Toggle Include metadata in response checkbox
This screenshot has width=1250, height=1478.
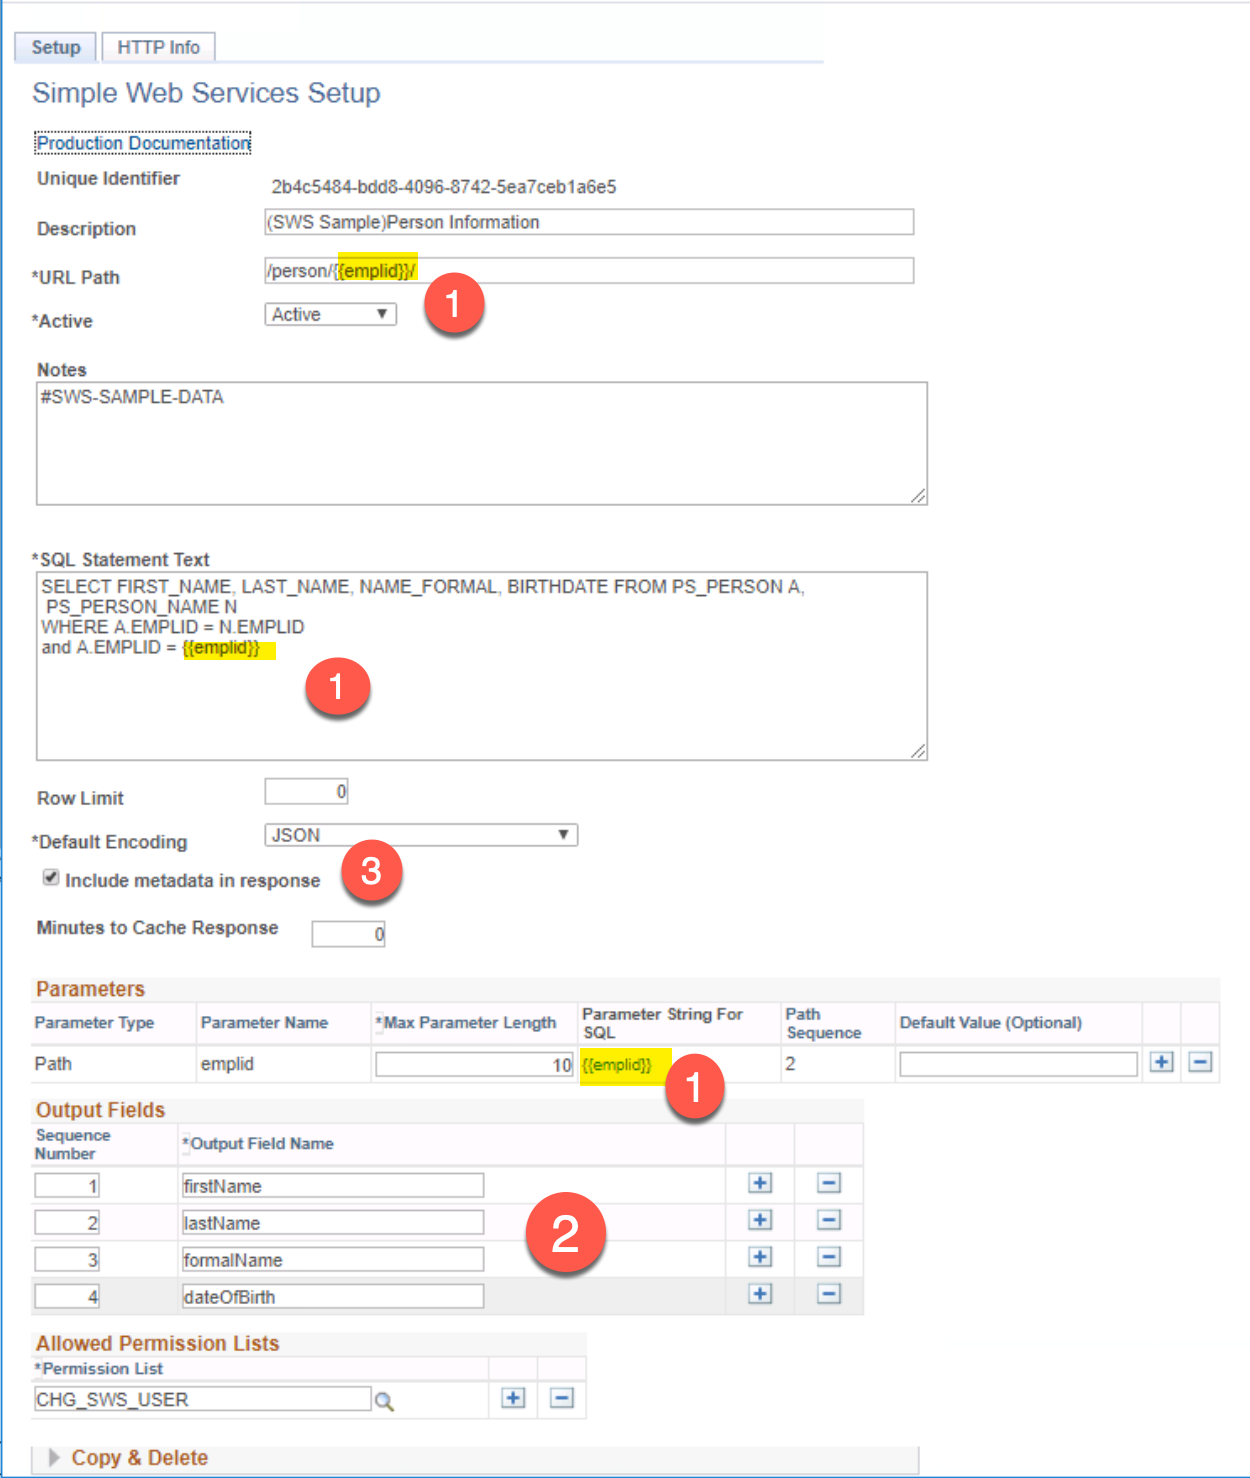[50, 878]
